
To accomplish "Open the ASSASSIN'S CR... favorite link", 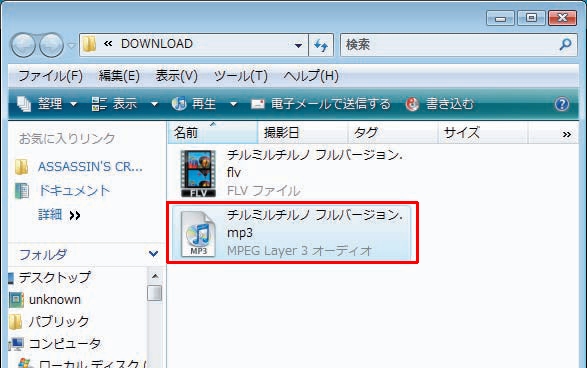I will point(90,167).
